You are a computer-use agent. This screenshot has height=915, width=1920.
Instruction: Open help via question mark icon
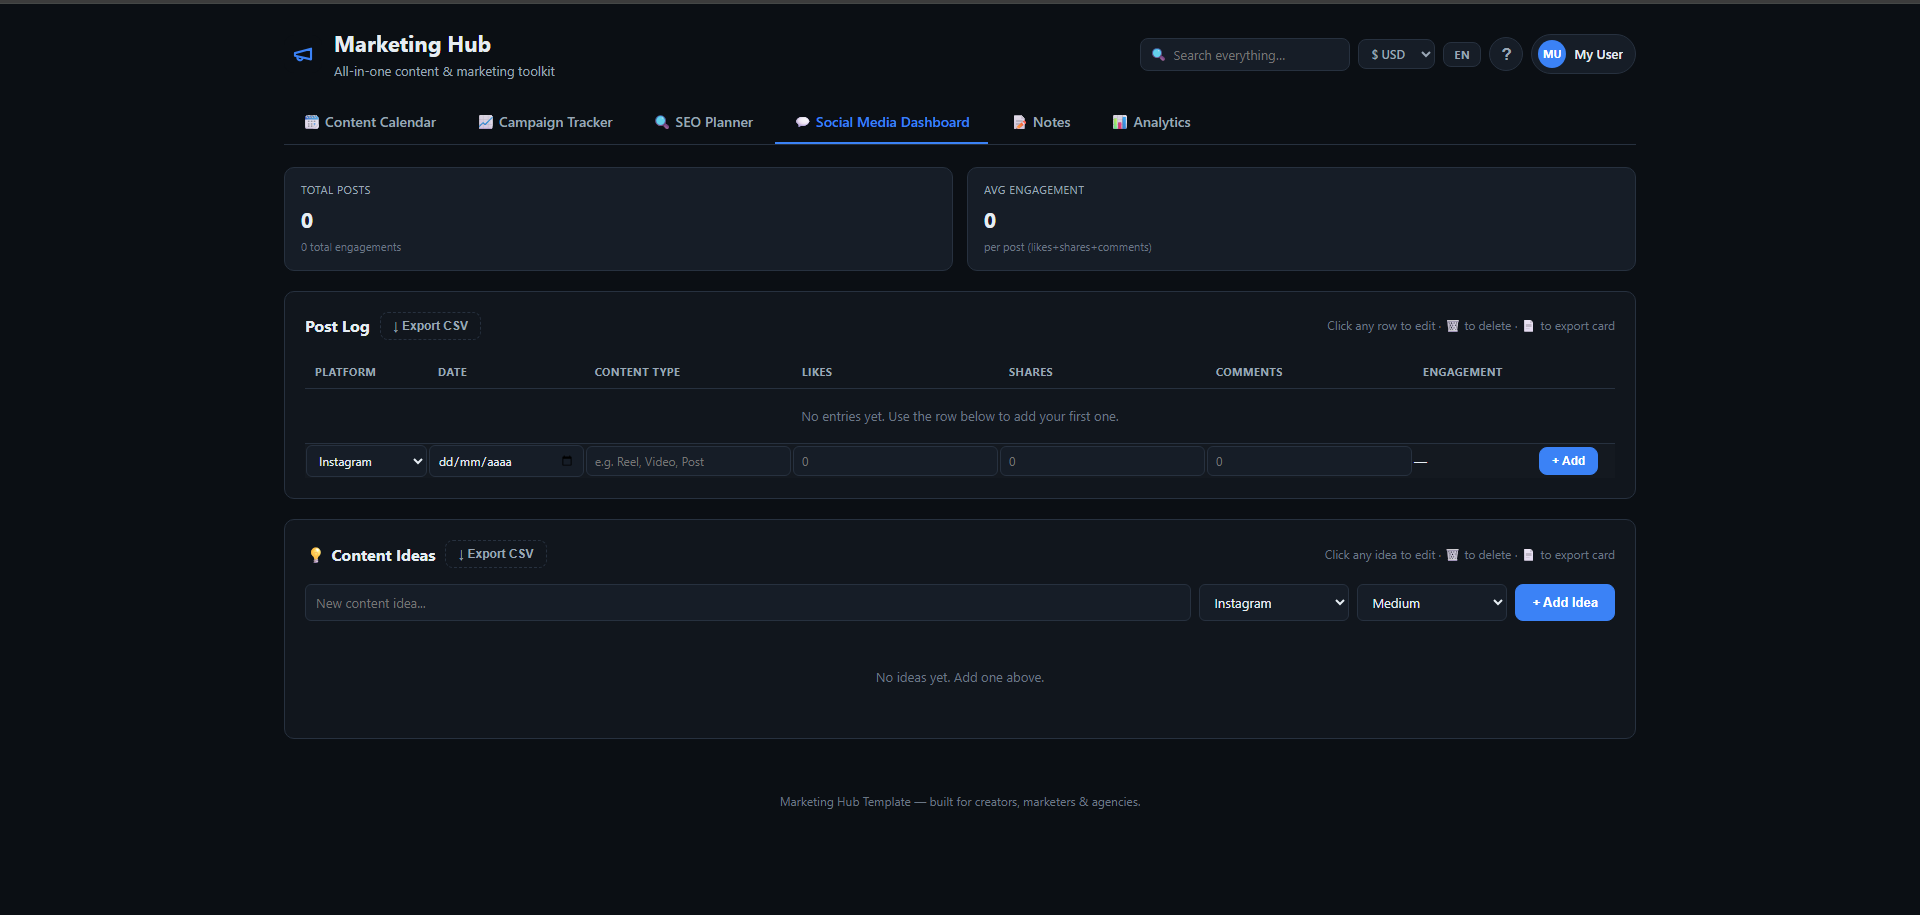pos(1506,54)
